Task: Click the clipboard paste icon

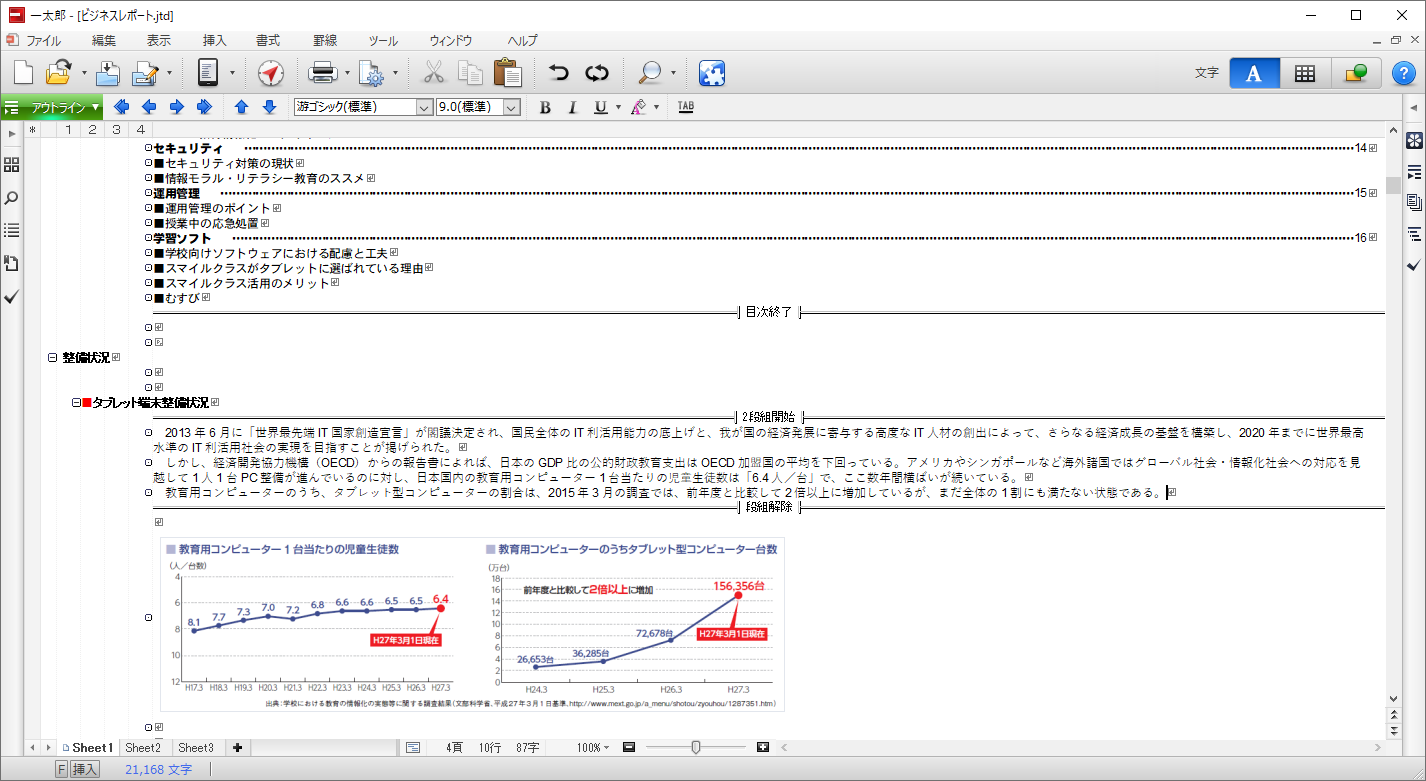Action: (x=507, y=73)
